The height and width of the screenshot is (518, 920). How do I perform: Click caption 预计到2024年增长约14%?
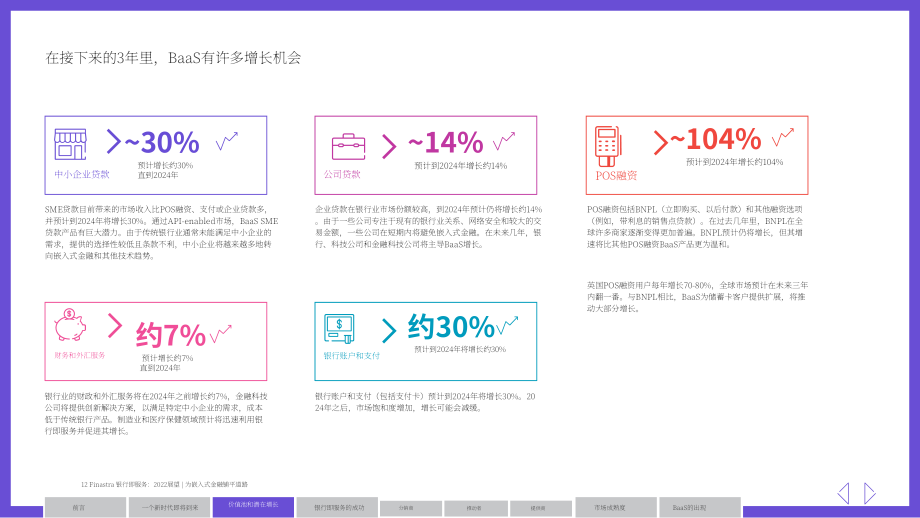pos(461,166)
